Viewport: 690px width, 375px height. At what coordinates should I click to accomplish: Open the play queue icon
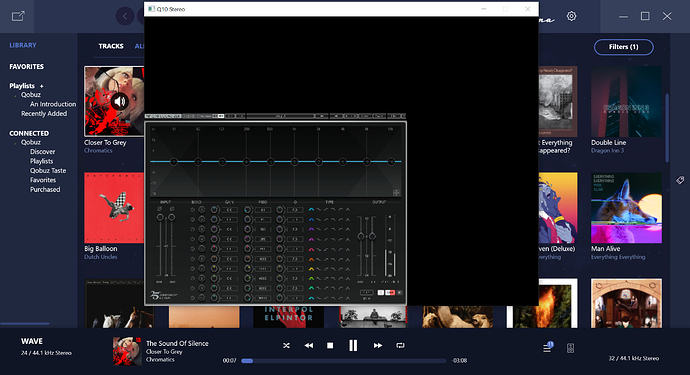tap(547, 347)
